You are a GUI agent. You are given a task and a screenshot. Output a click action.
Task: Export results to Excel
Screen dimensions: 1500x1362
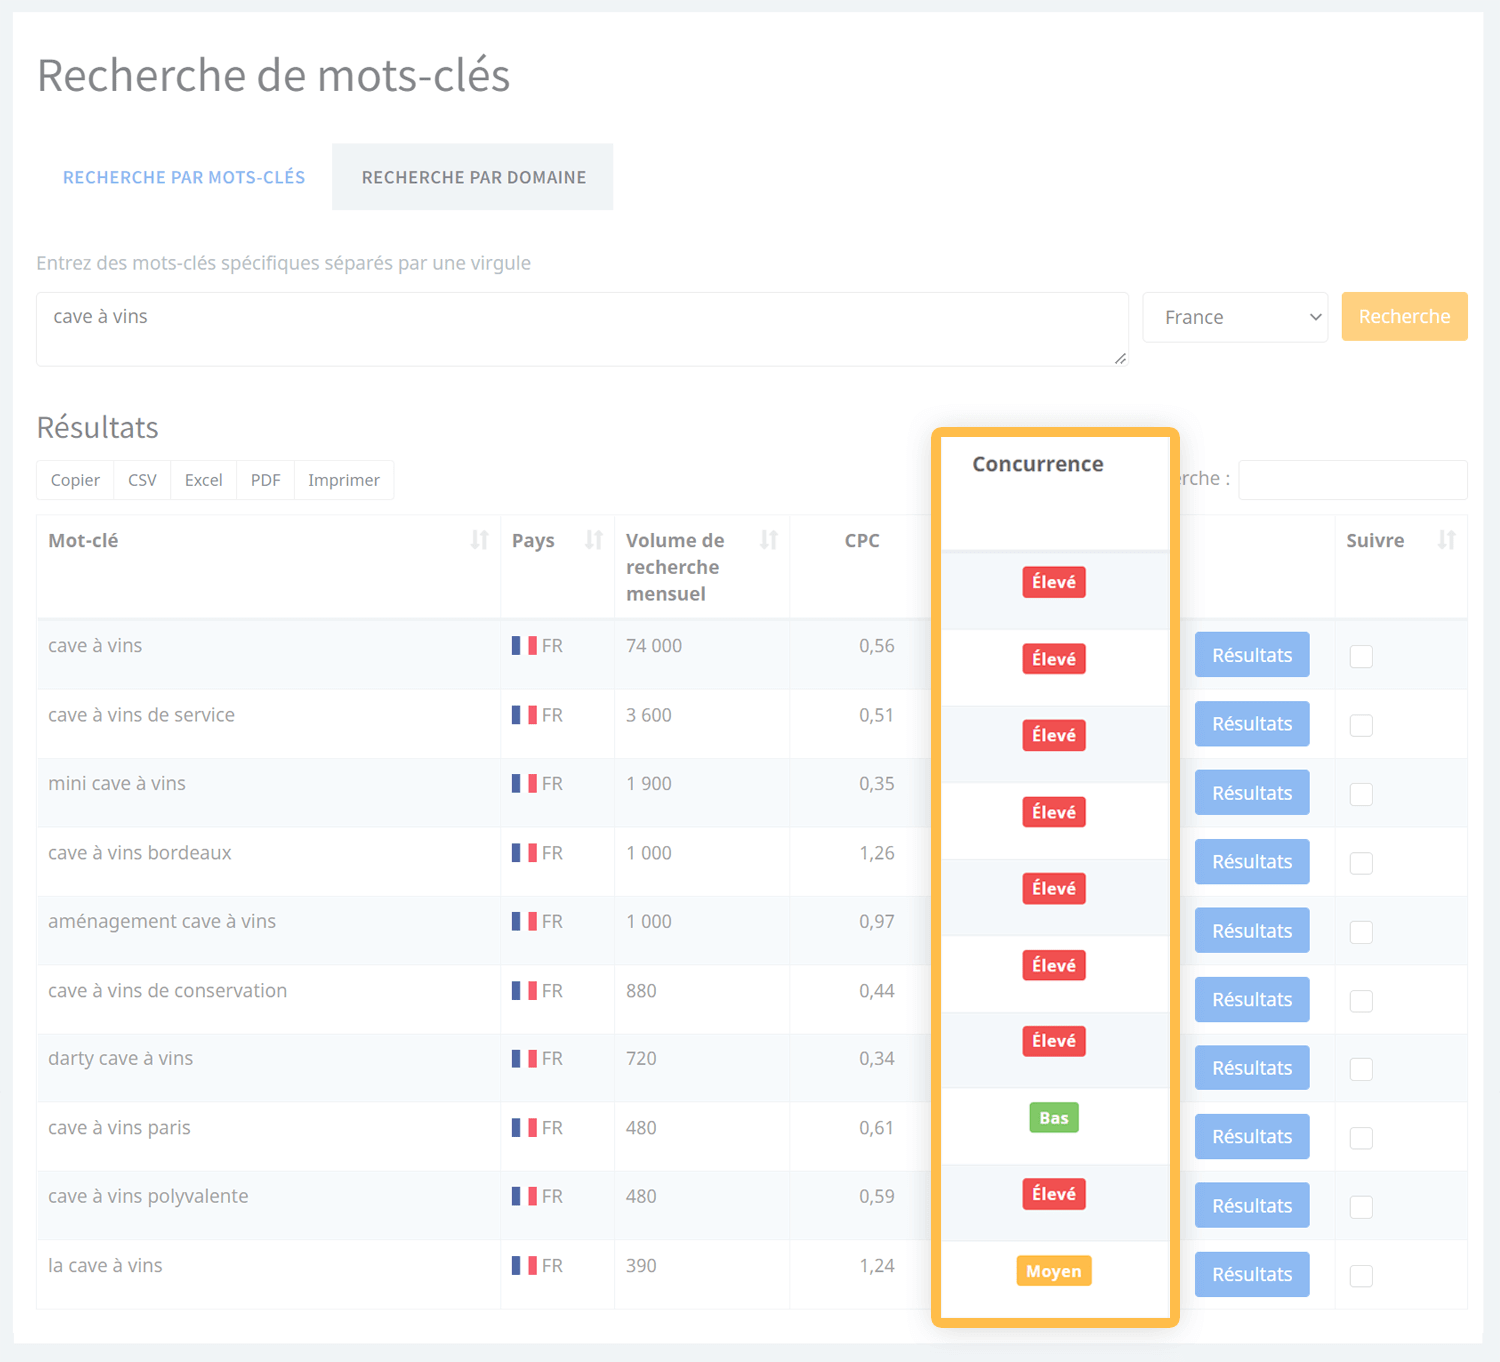tap(203, 480)
